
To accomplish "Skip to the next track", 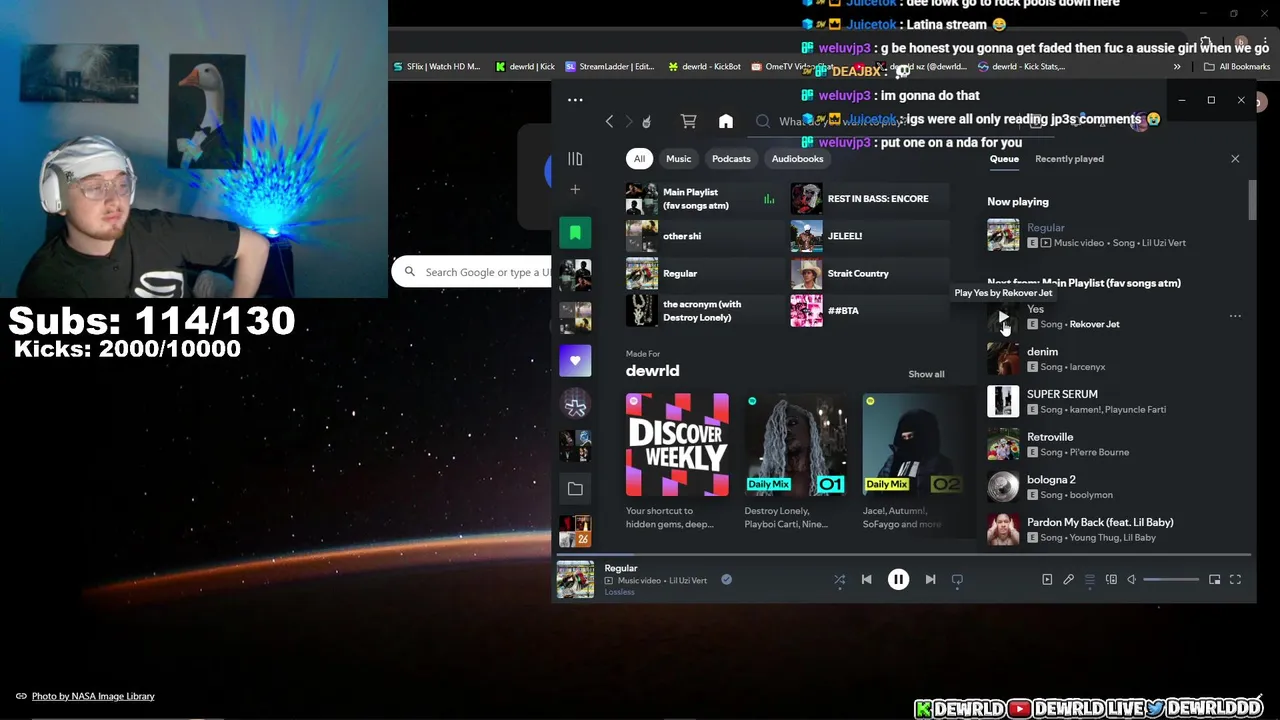I will [x=930, y=580].
